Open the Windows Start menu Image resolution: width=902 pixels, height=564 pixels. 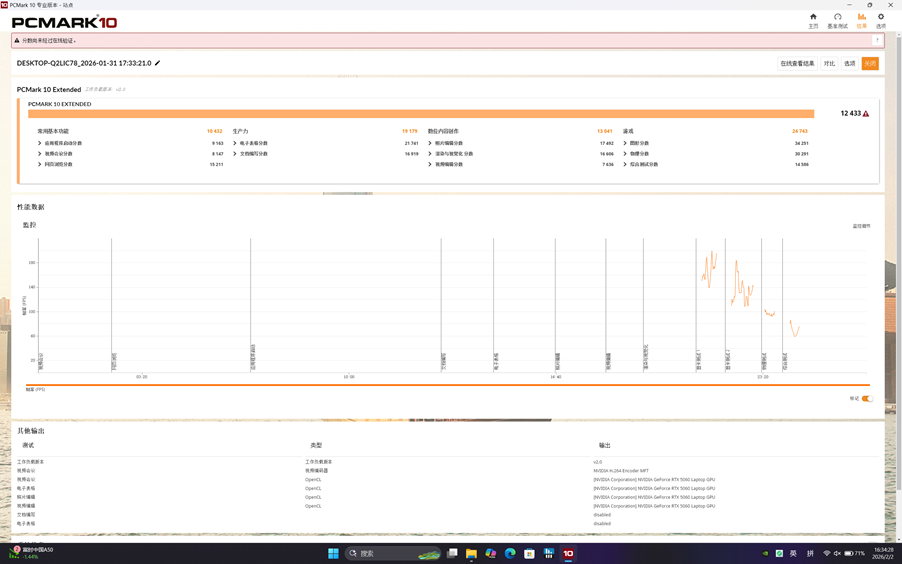[333, 553]
